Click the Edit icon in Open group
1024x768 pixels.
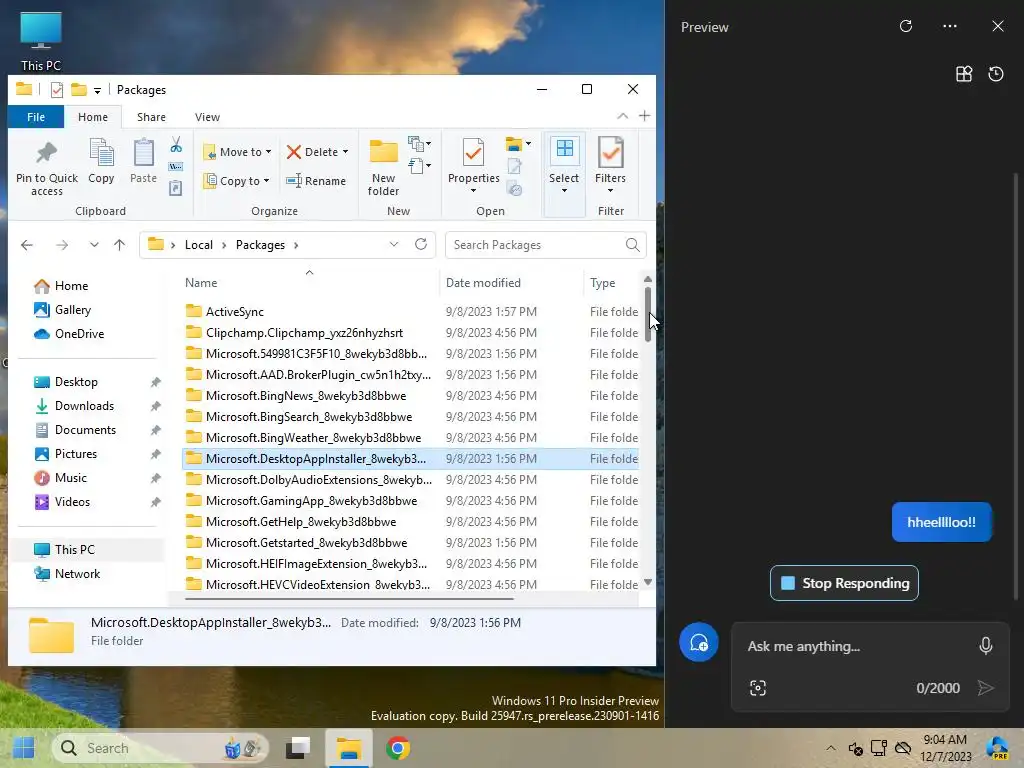click(x=515, y=167)
